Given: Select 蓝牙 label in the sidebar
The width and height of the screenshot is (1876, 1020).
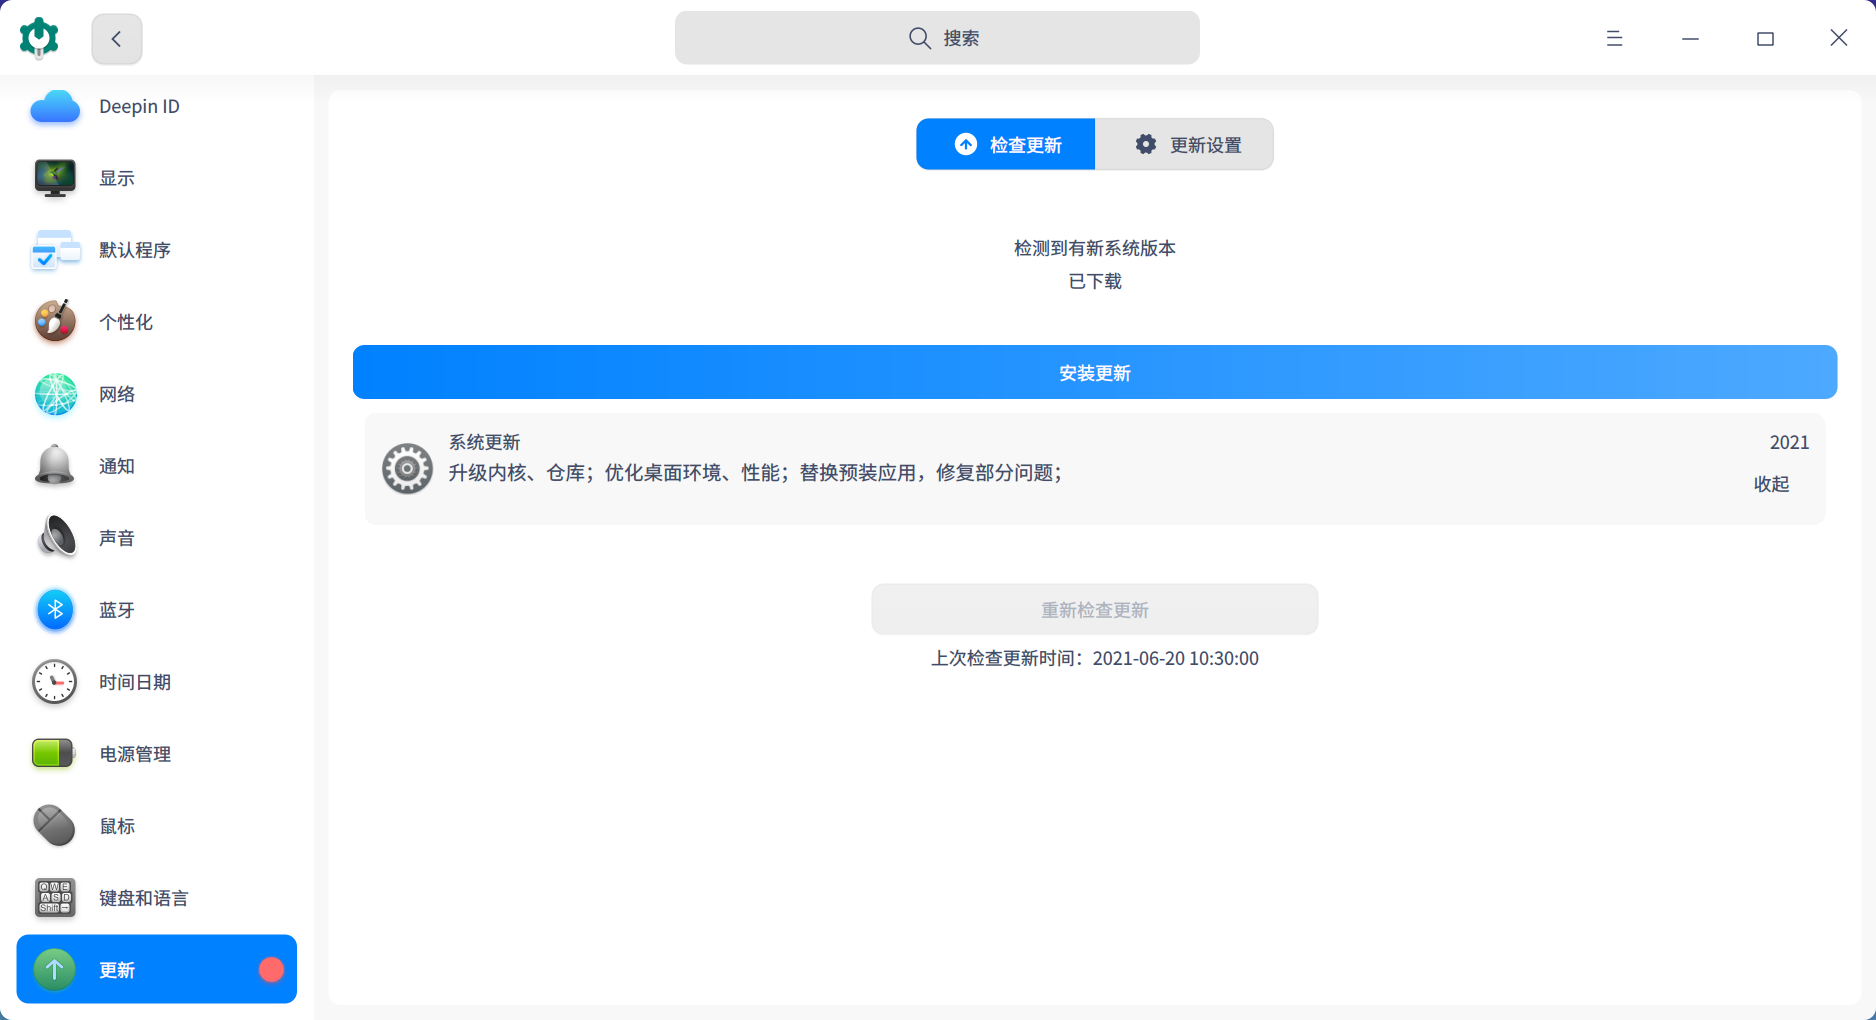Looking at the screenshot, I should [117, 610].
